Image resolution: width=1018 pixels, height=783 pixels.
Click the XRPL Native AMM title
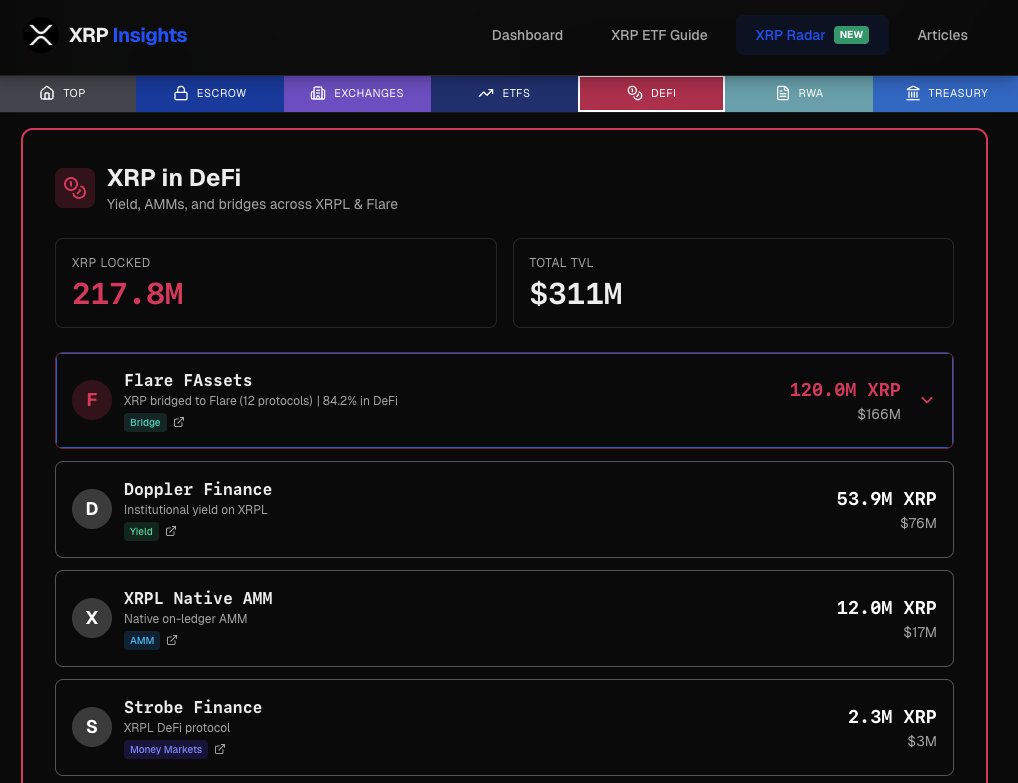click(x=198, y=599)
